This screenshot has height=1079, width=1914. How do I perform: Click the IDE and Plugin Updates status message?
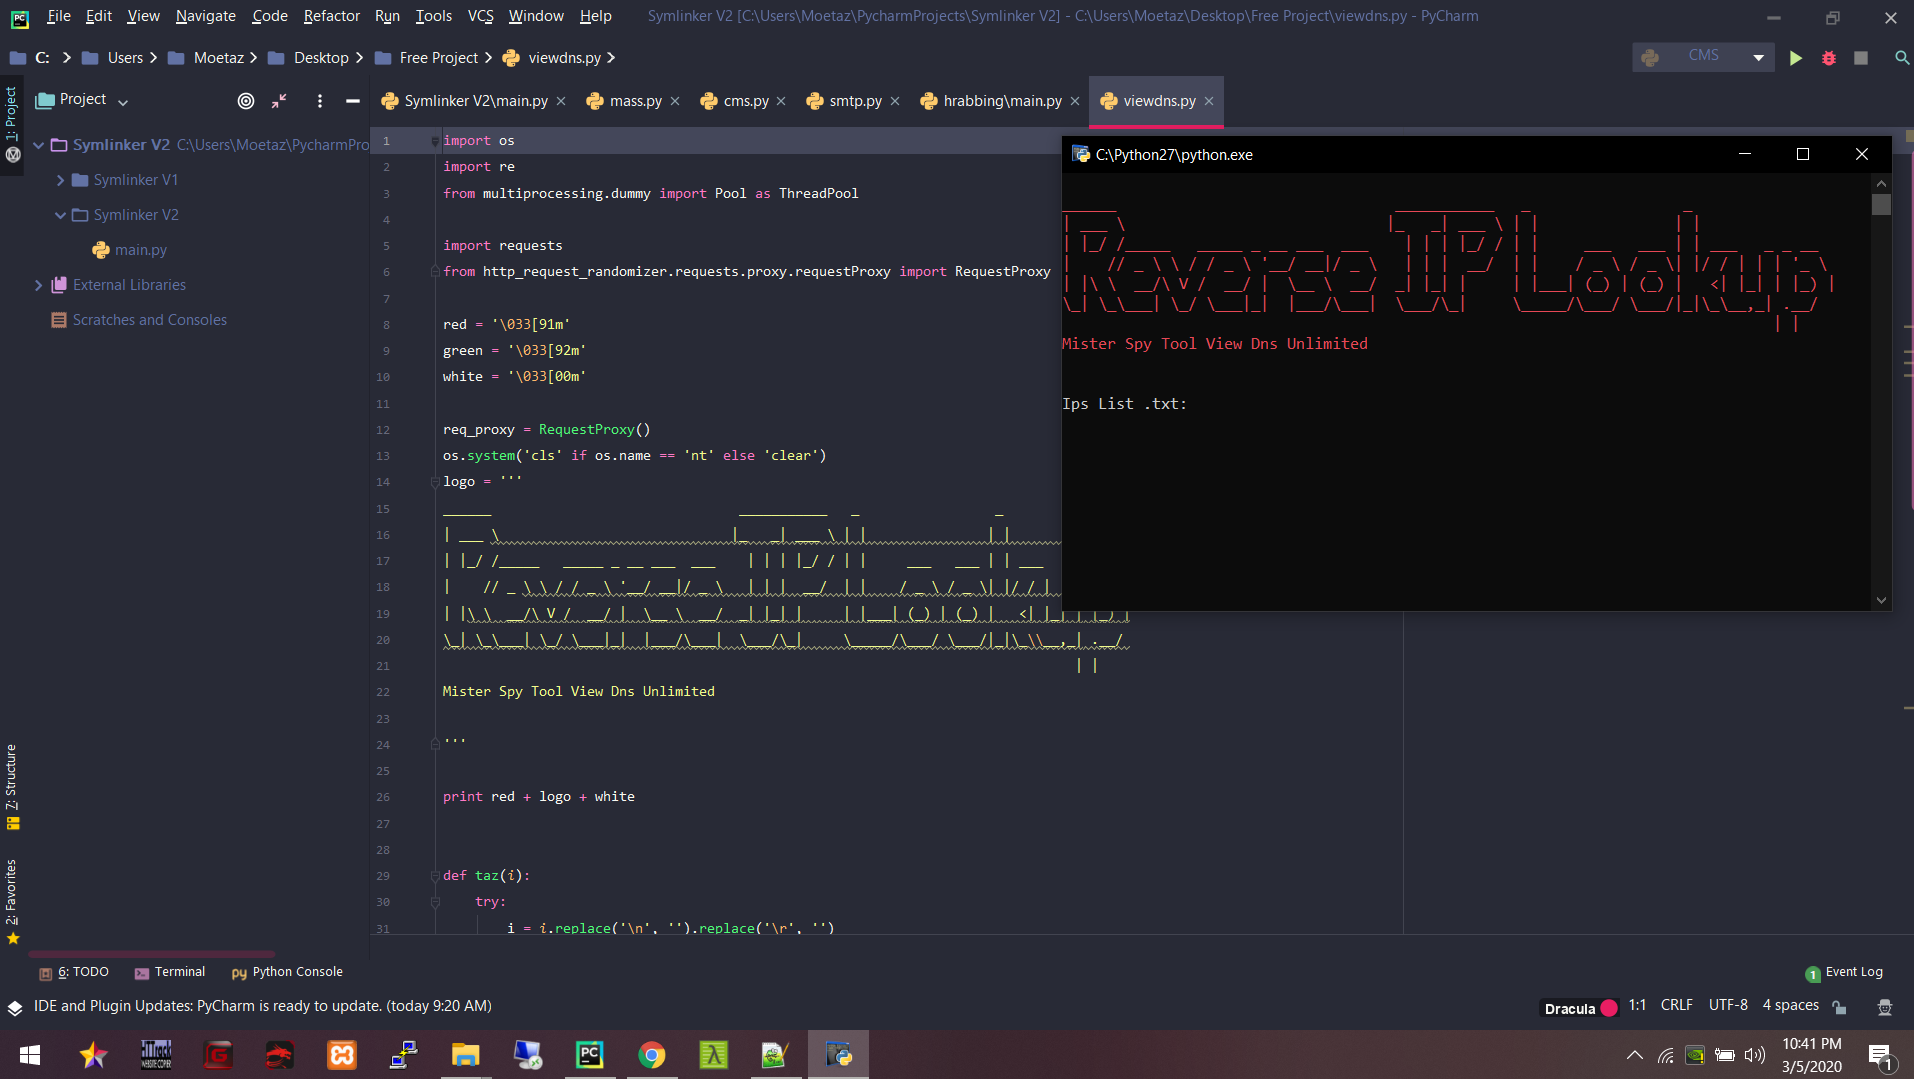coord(263,1006)
